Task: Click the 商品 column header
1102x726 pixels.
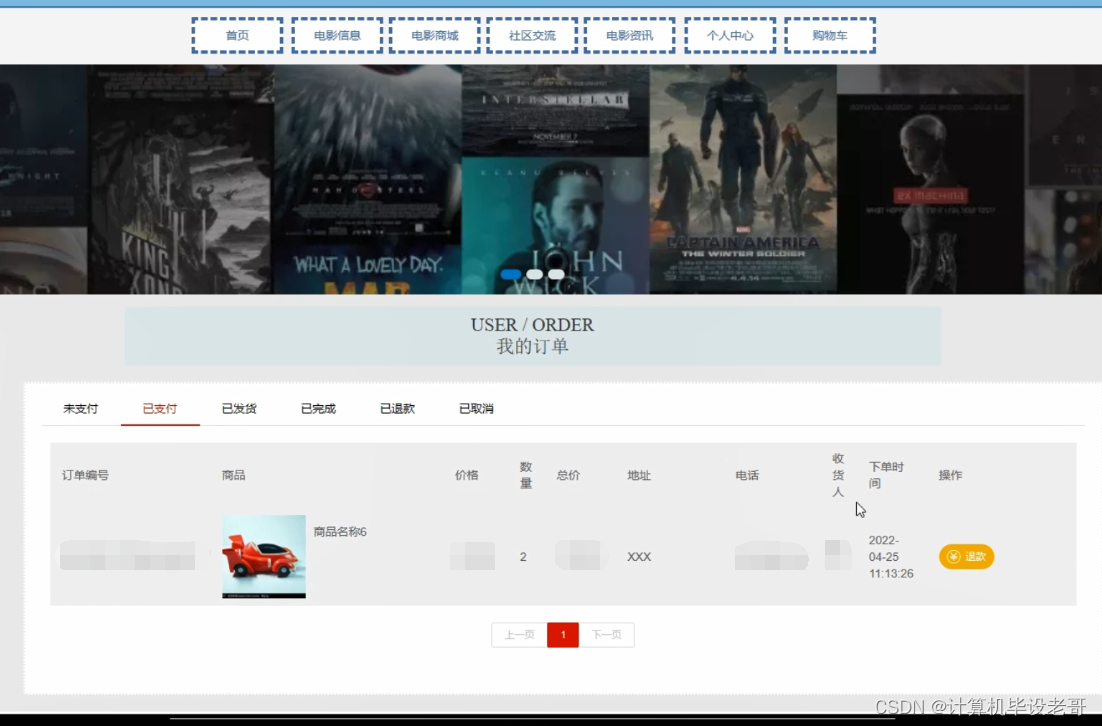Action: (233, 475)
